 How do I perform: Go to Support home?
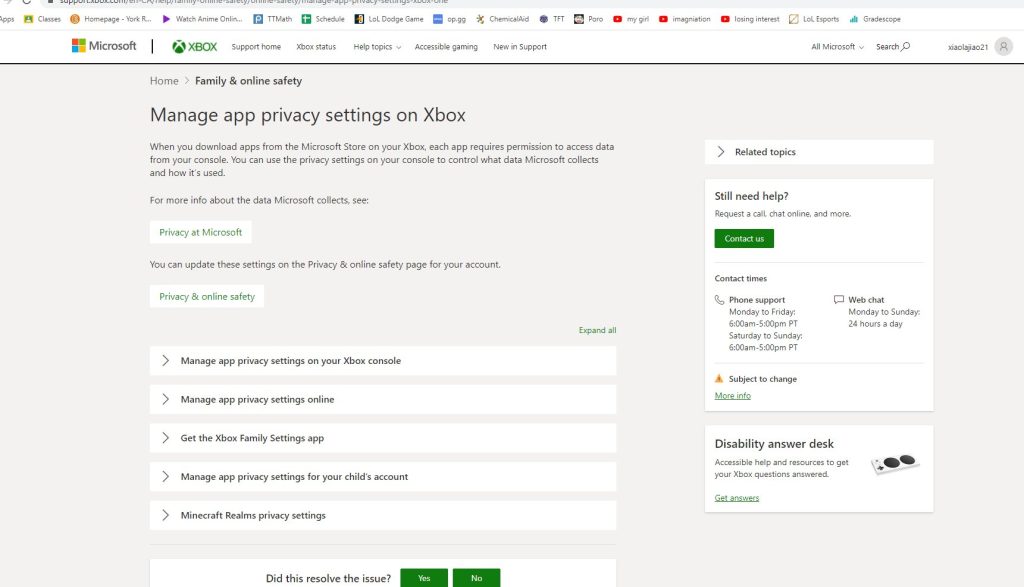256,46
